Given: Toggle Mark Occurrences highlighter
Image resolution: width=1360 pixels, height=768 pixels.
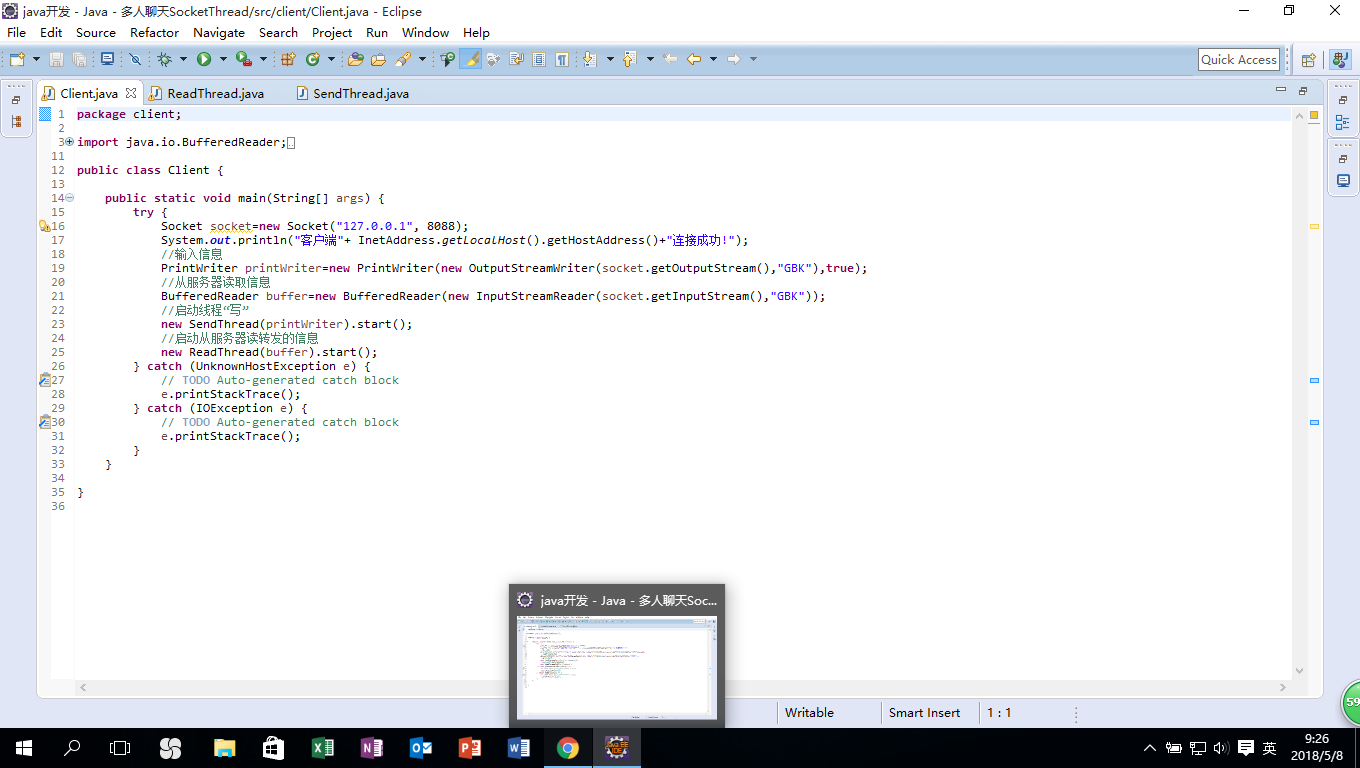Looking at the screenshot, I should coord(470,60).
